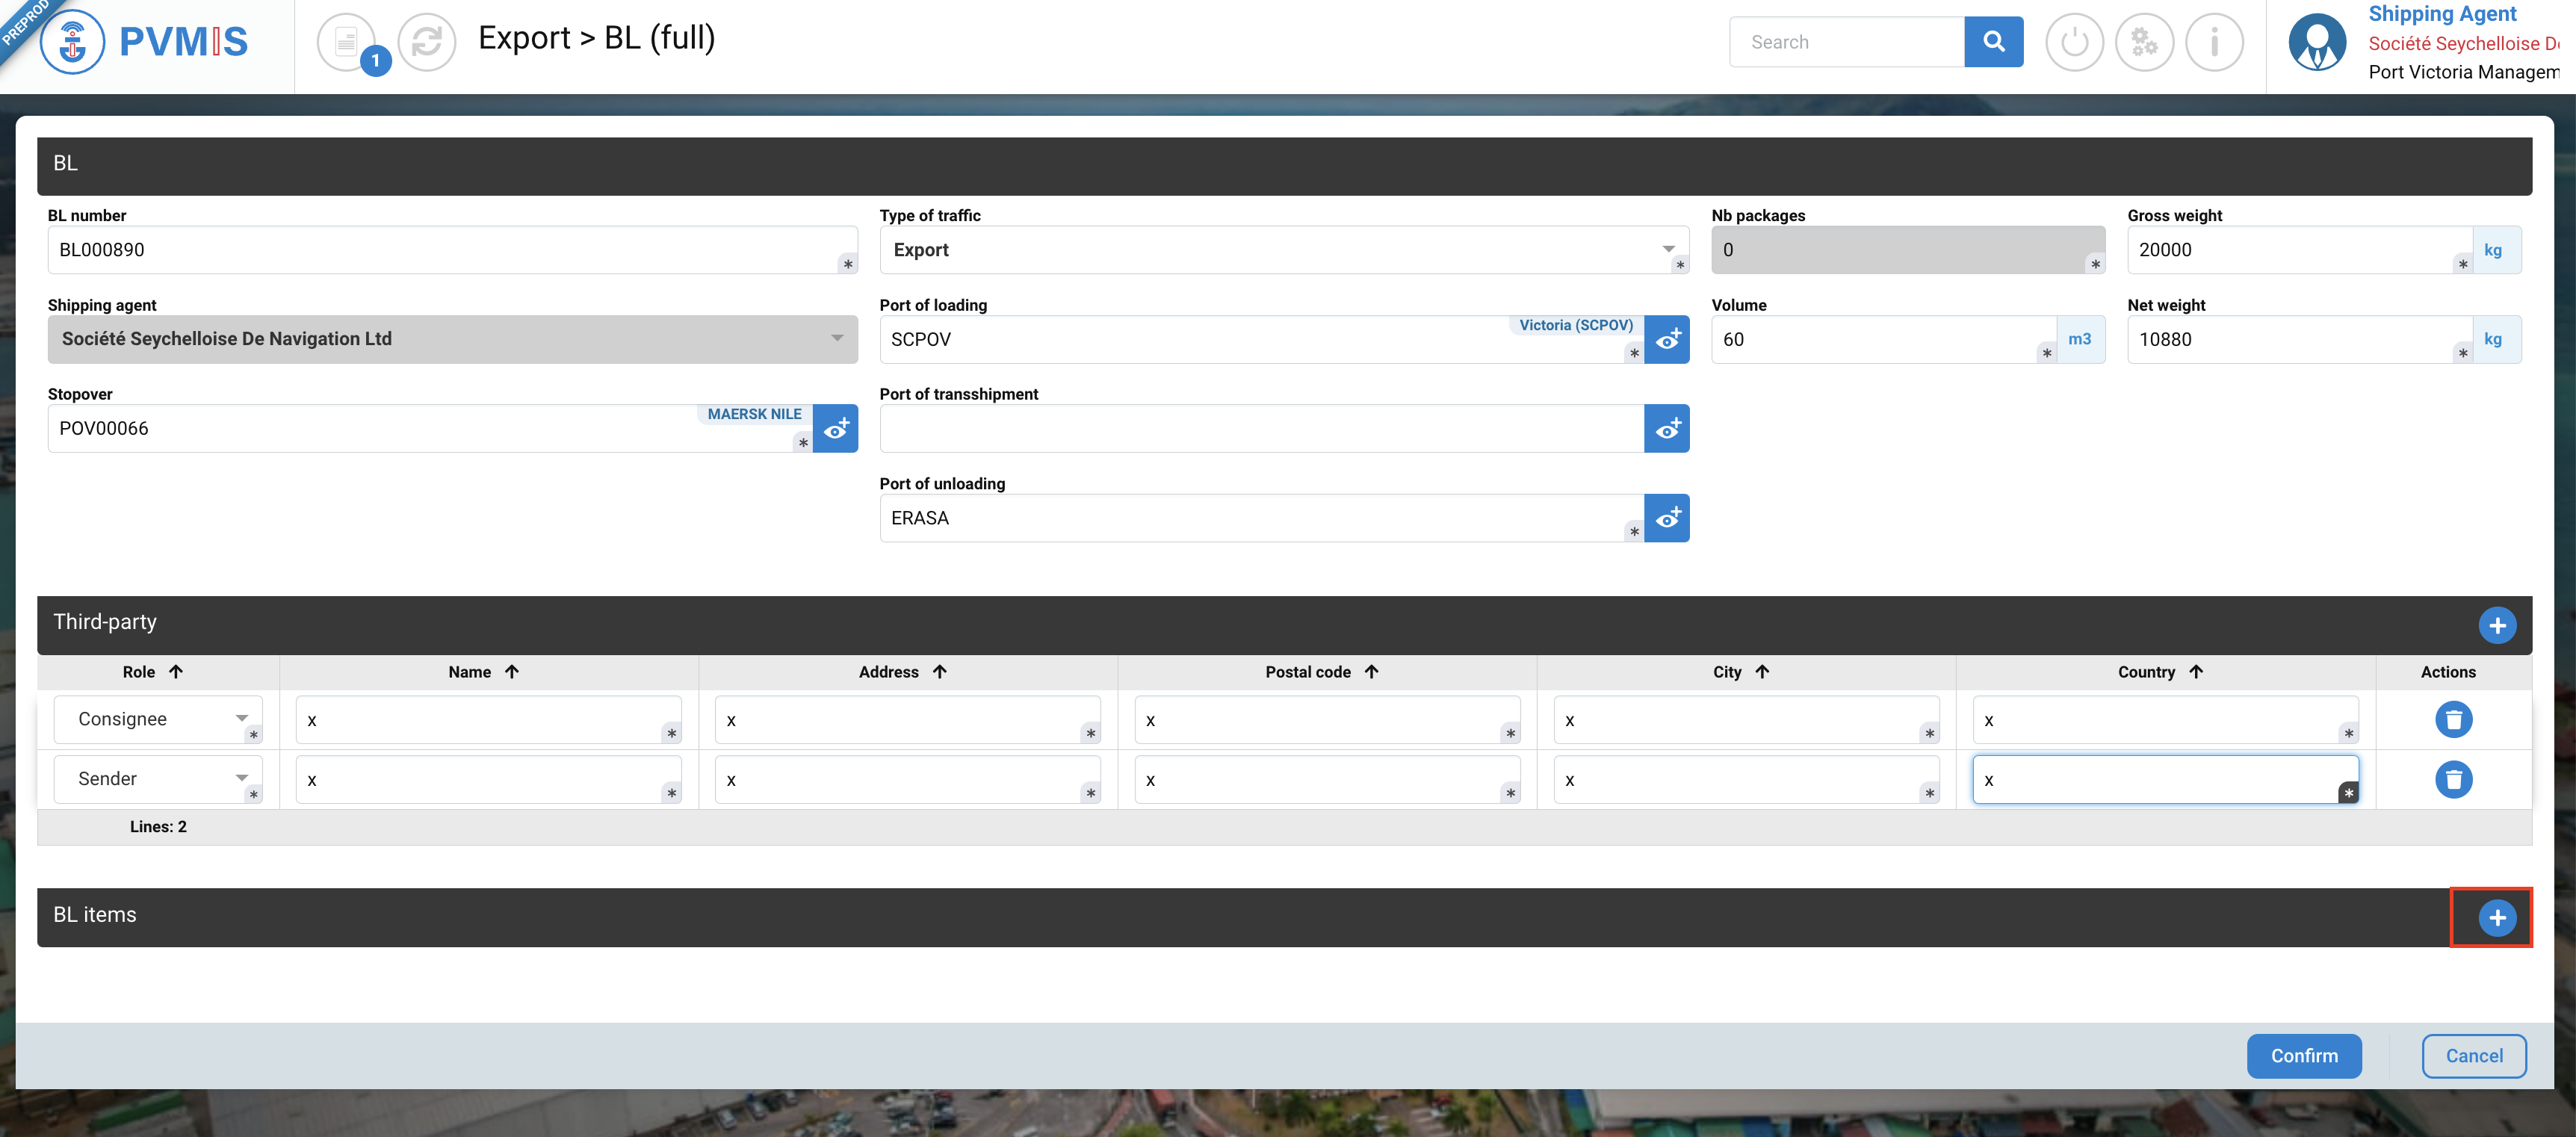Image resolution: width=2576 pixels, height=1137 pixels.
Task: Click the blue search magnifier button
Action: pyautogui.click(x=1993, y=42)
